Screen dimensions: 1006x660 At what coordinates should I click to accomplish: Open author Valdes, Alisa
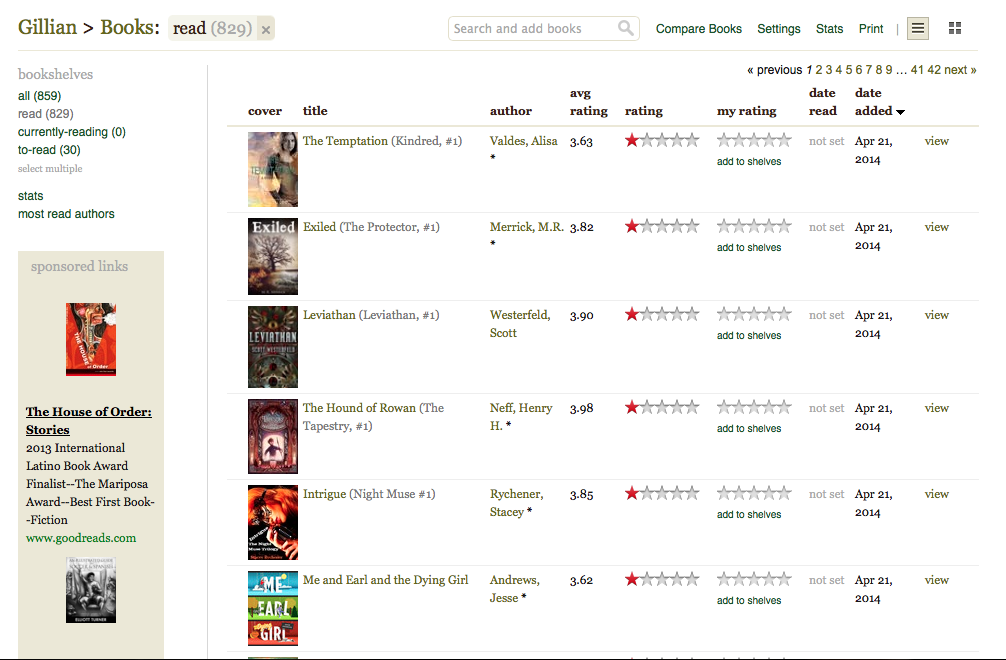[x=524, y=141]
